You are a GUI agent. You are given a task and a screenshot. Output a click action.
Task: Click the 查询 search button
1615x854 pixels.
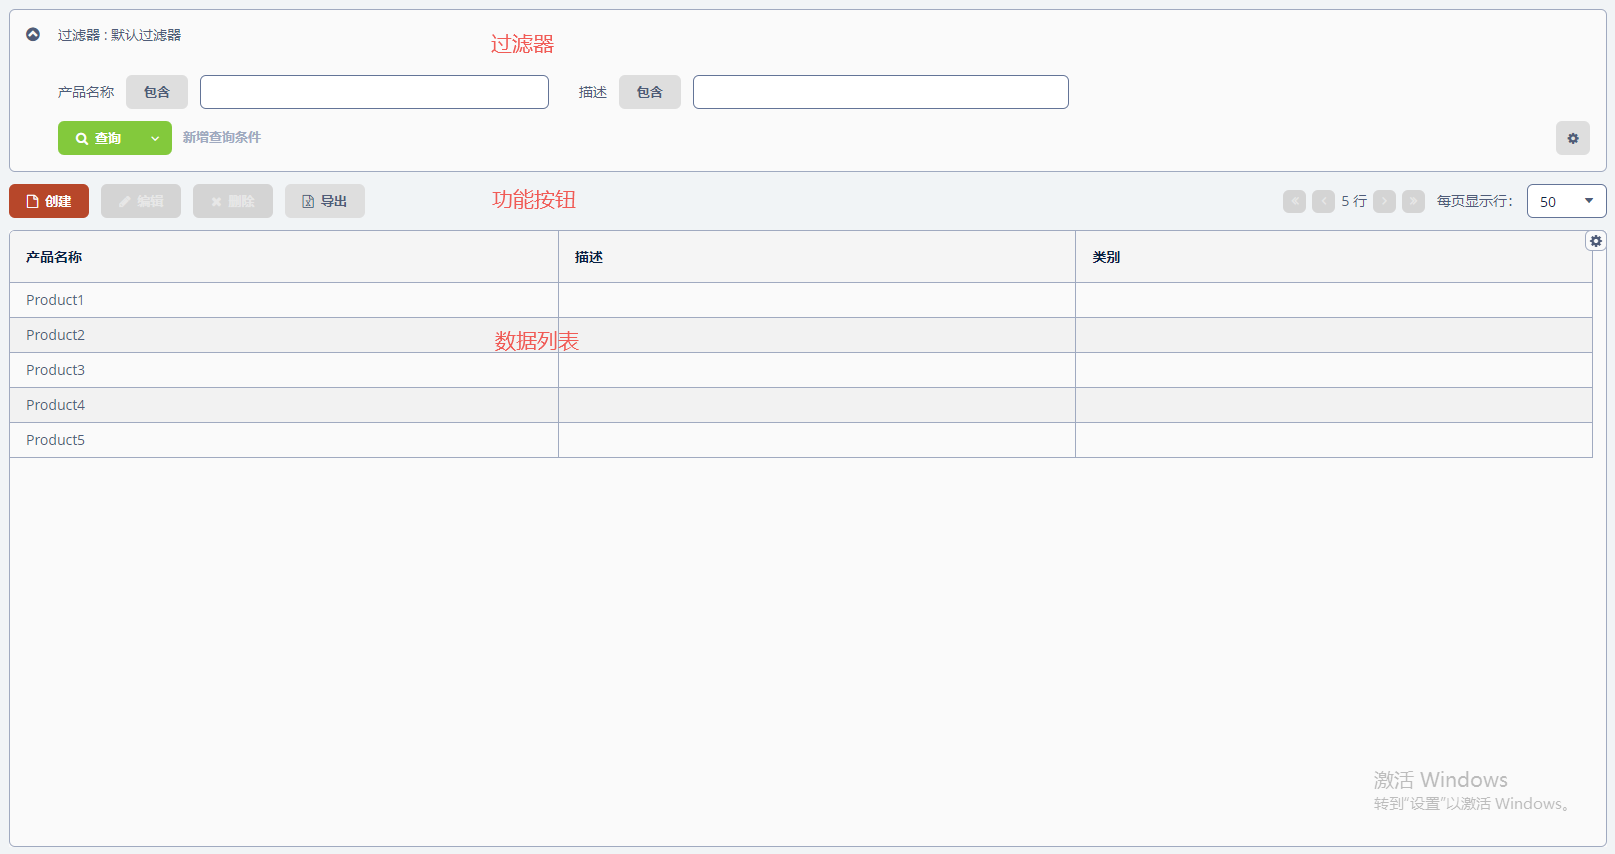(99, 138)
